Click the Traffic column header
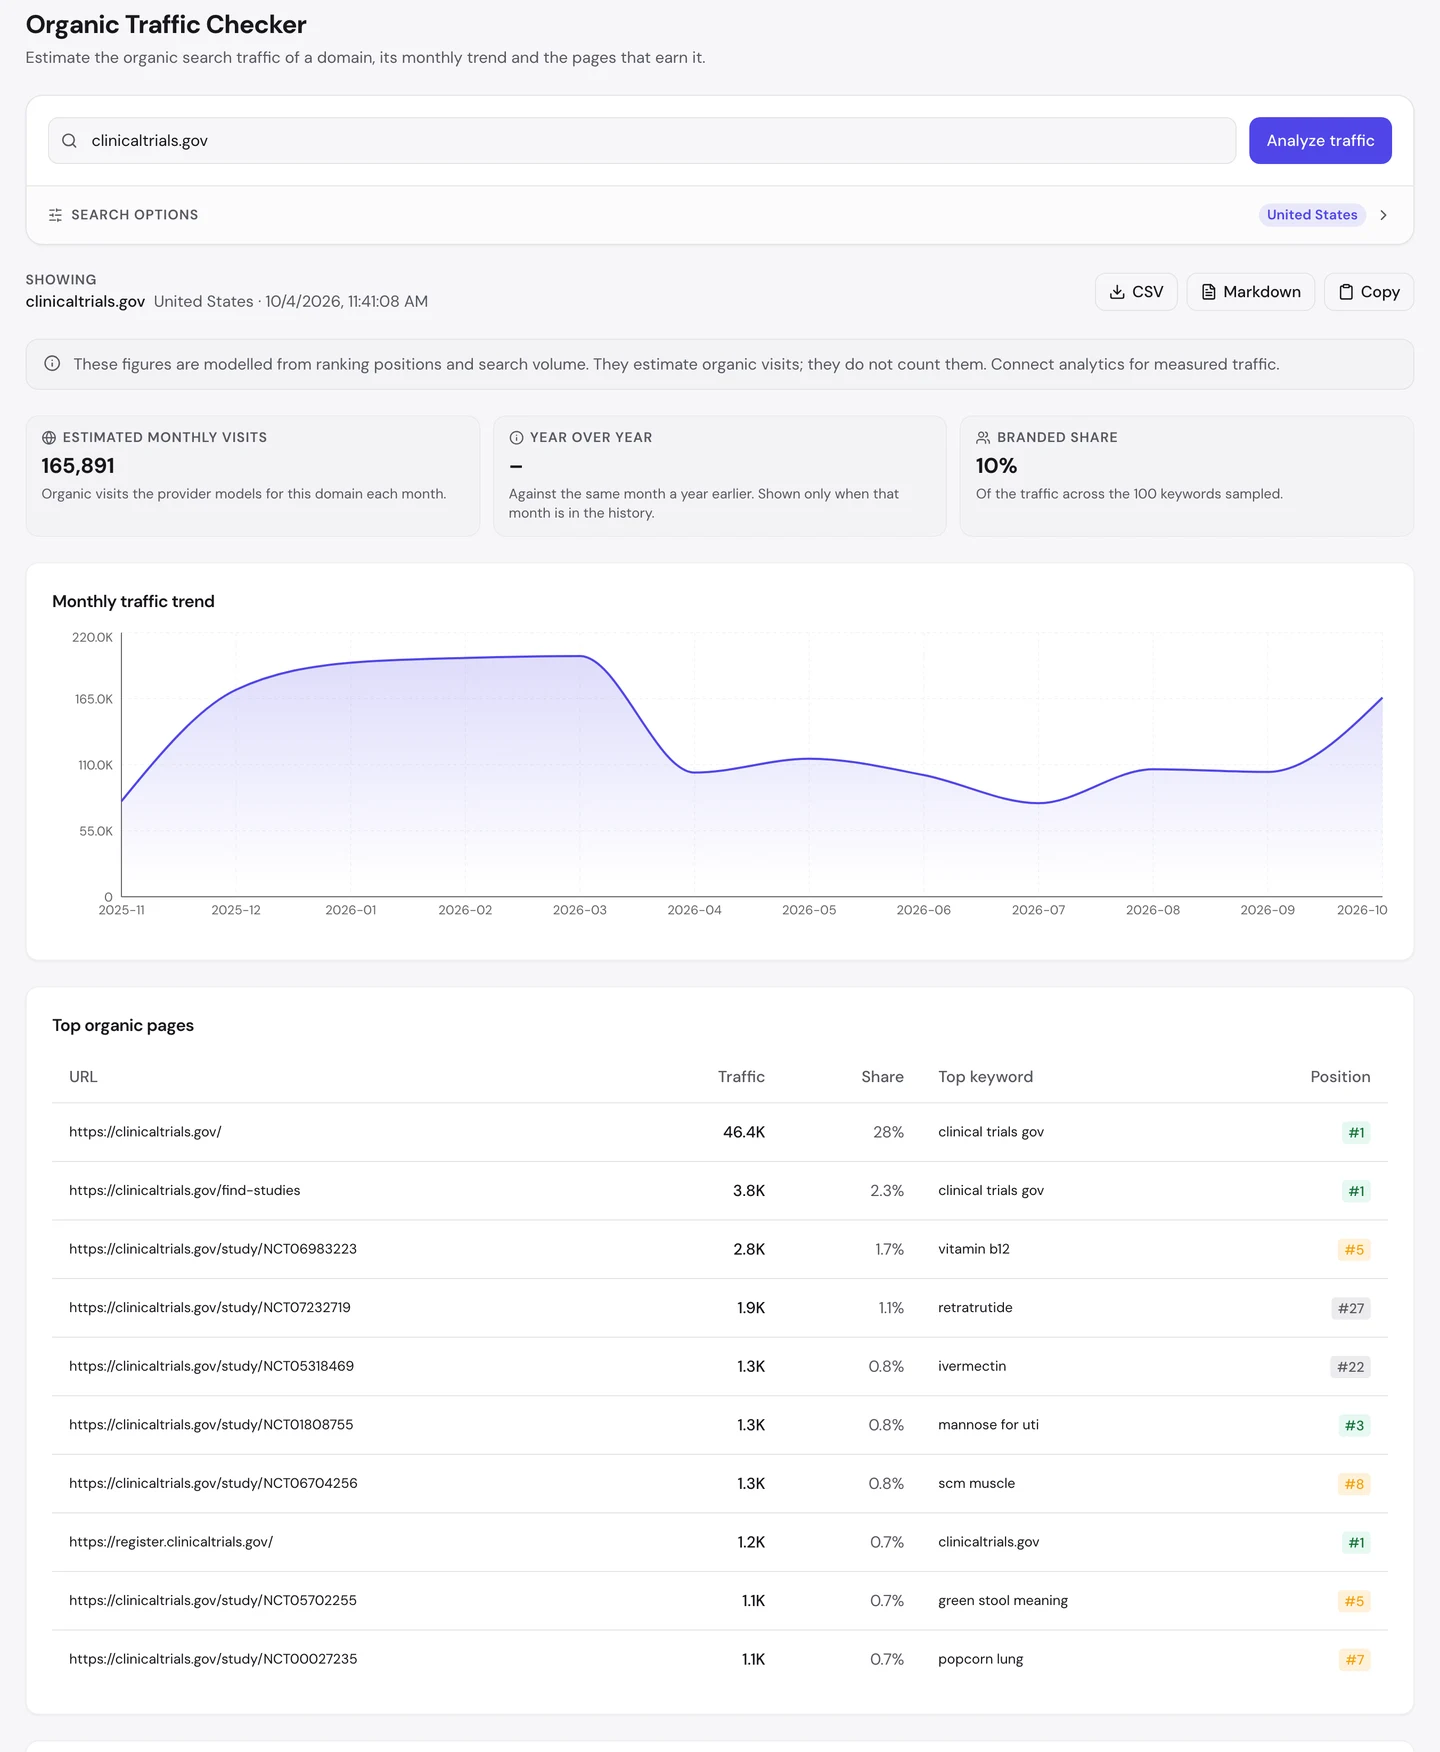 click(741, 1077)
